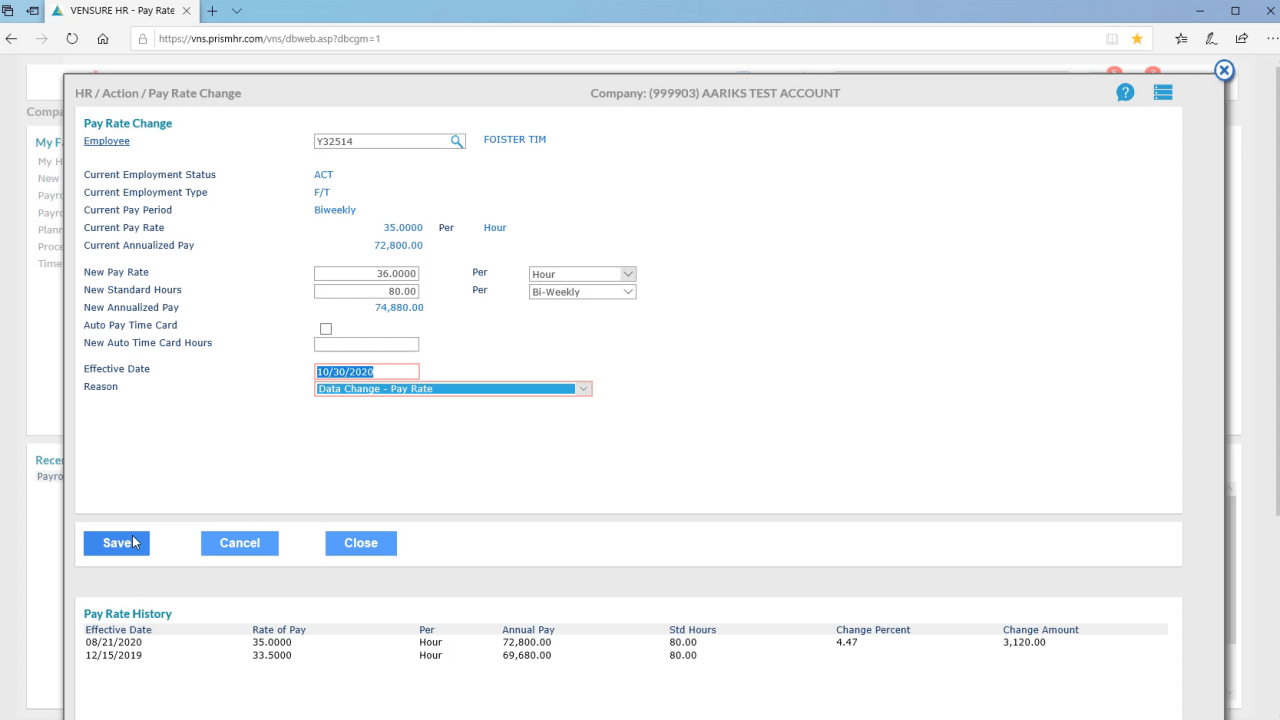The width and height of the screenshot is (1280, 720).
Task: Click the Close button at the bottom
Action: [360, 543]
